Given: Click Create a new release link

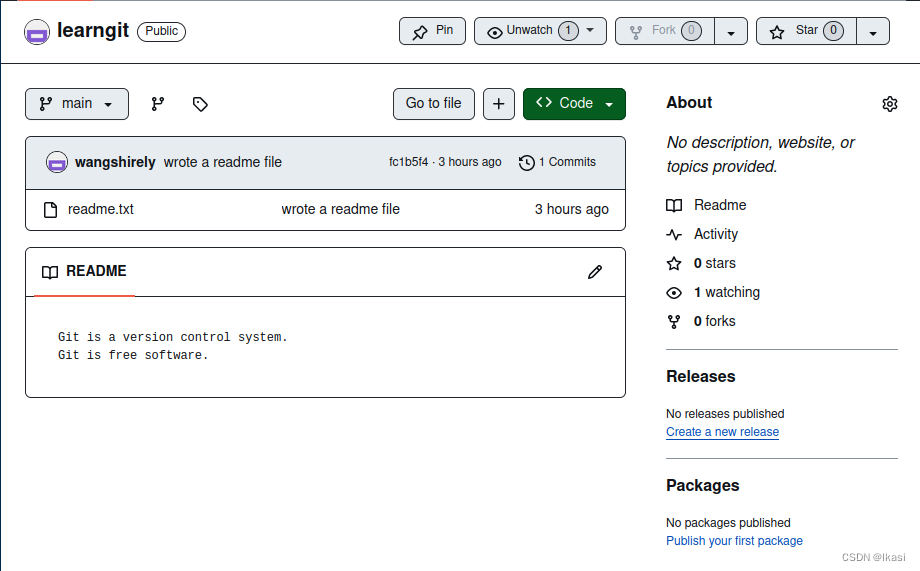Looking at the screenshot, I should point(722,432).
